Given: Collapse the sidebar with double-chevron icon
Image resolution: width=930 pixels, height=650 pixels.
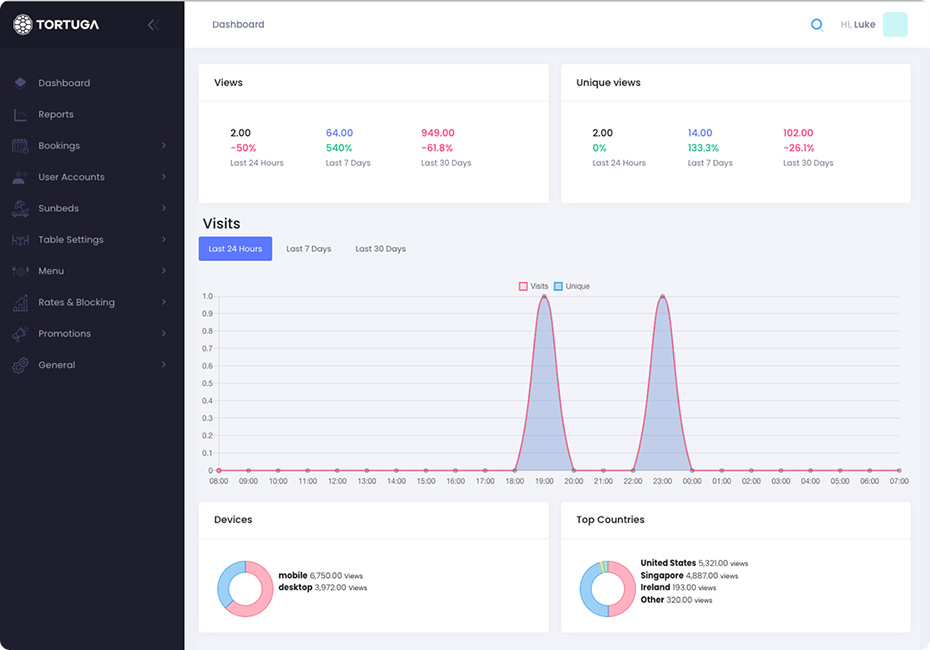Looking at the screenshot, I should (153, 25).
